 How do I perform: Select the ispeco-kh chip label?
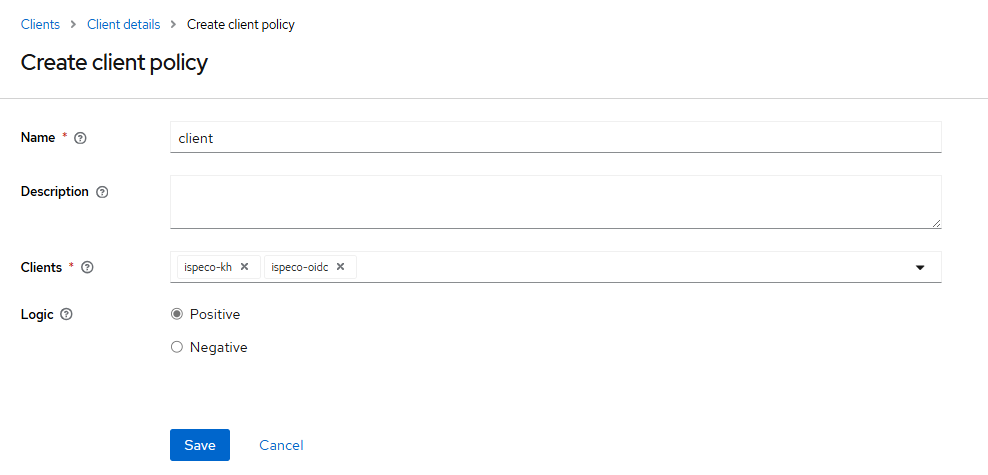coord(208,267)
